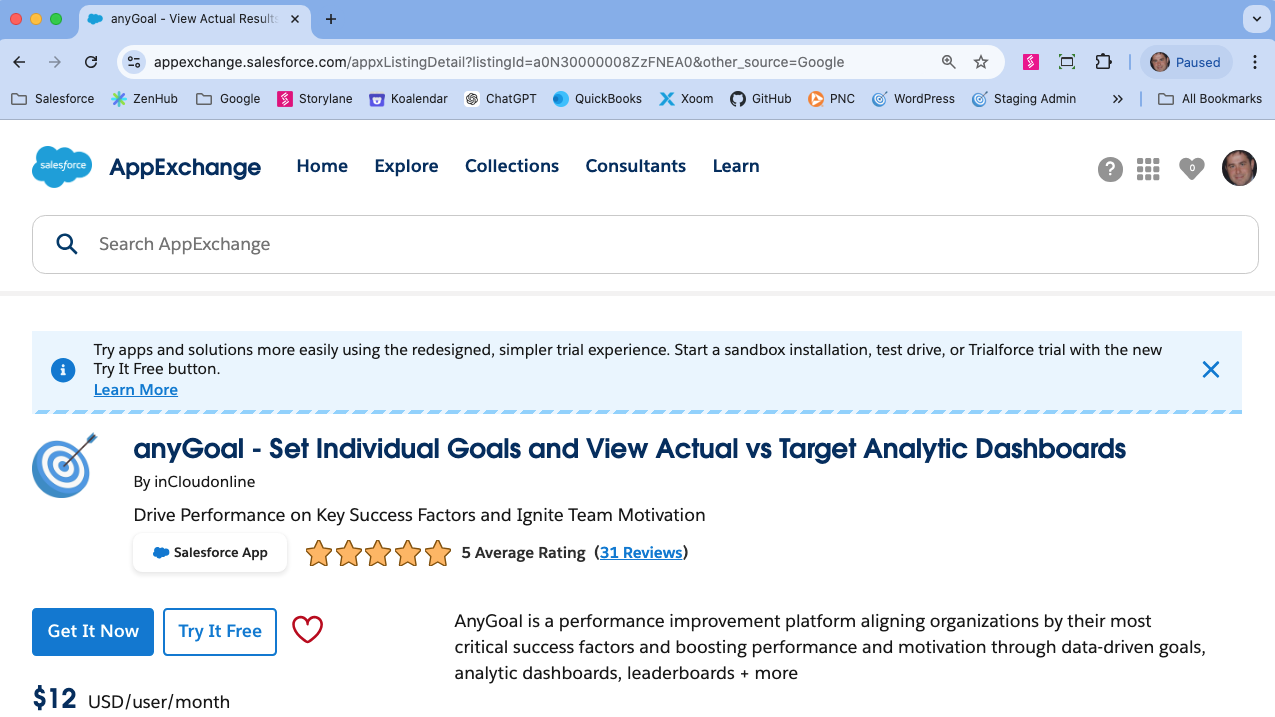Screen dimensions: 1275x717
Task: Open the App Launcher grid icon
Action: coord(1148,169)
